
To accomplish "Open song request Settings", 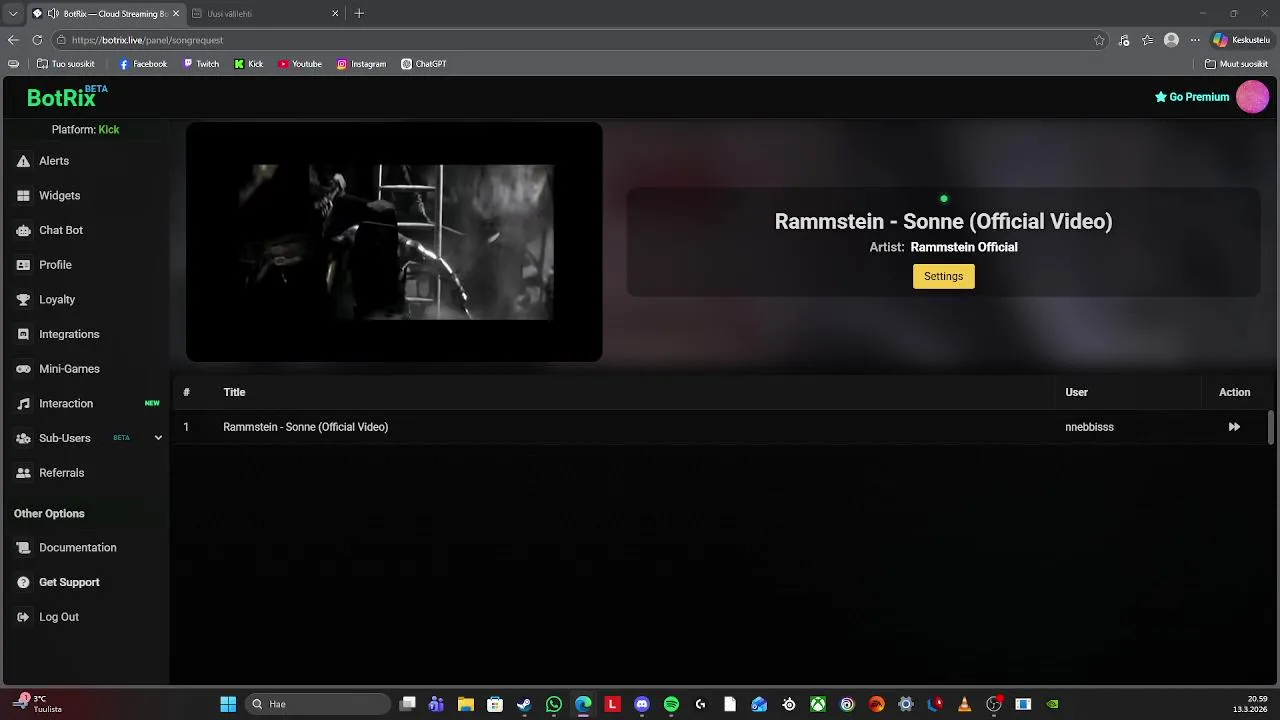I will (x=943, y=276).
